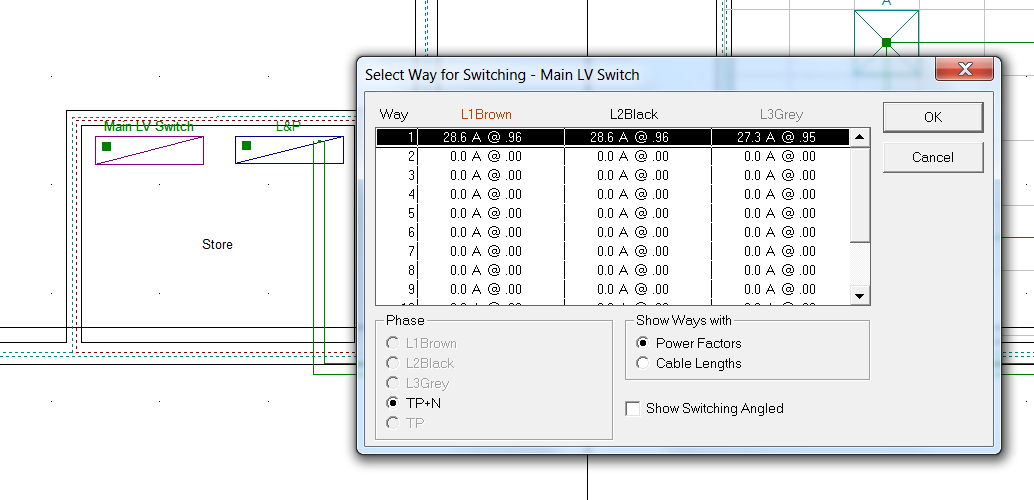Click the Way column header
This screenshot has width=1034, height=500.
click(x=393, y=115)
